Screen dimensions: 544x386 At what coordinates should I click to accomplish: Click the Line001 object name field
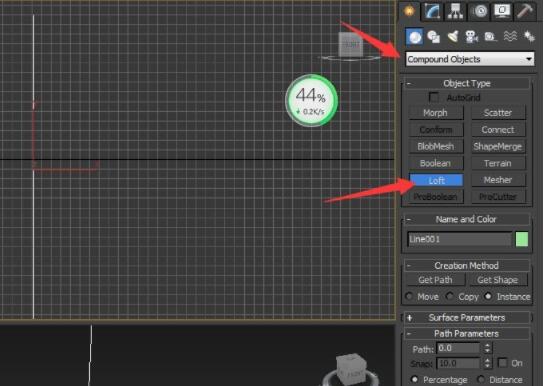click(459, 239)
